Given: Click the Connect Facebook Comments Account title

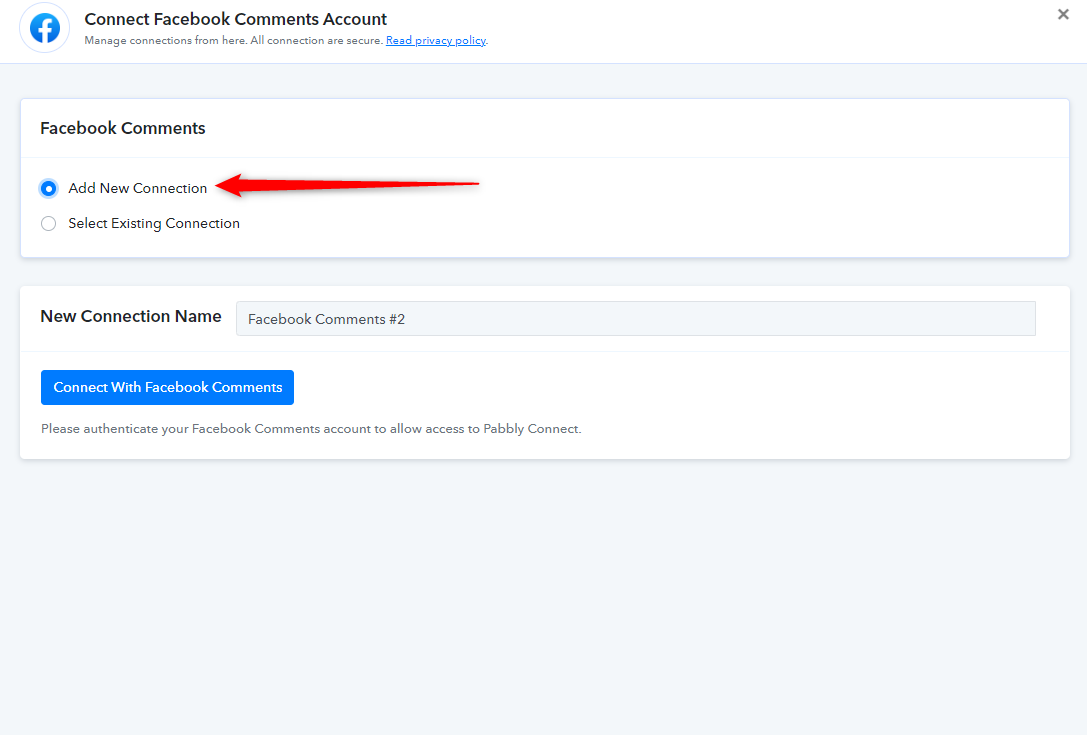Looking at the screenshot, I should click(x=236, y=19).
